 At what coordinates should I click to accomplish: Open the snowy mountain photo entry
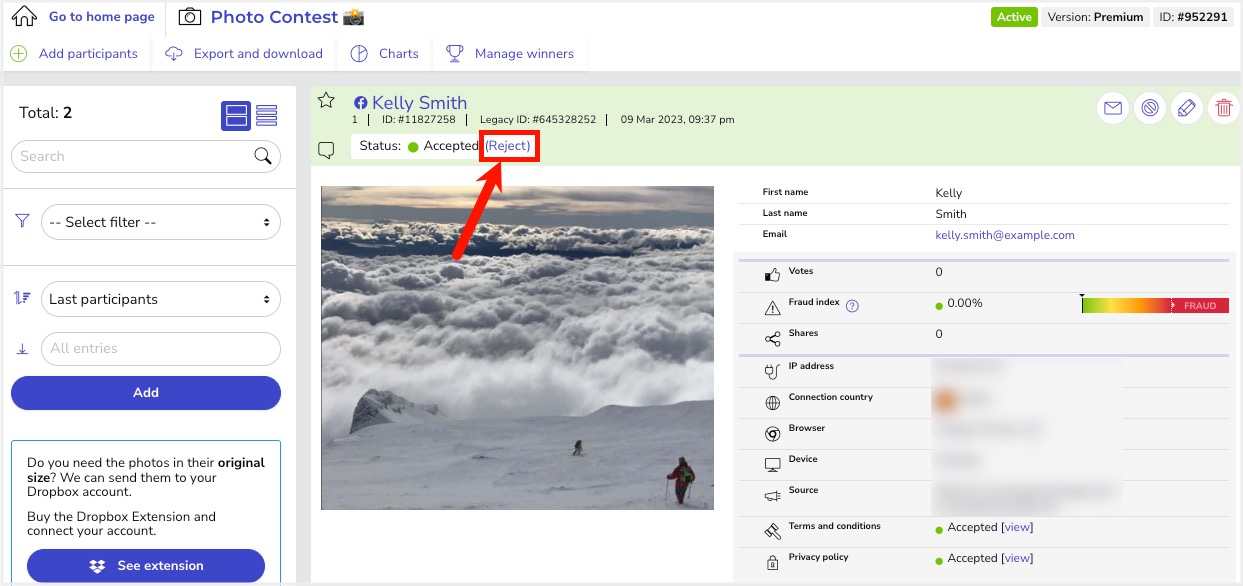point(517,348)
